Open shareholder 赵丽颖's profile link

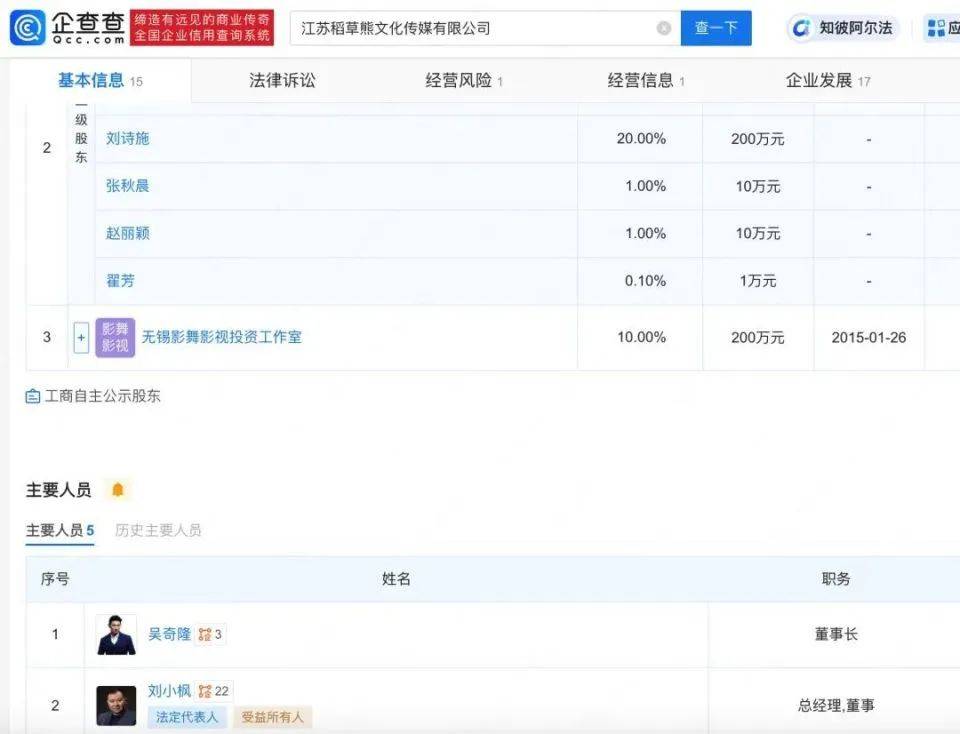(x=126, y=233)
